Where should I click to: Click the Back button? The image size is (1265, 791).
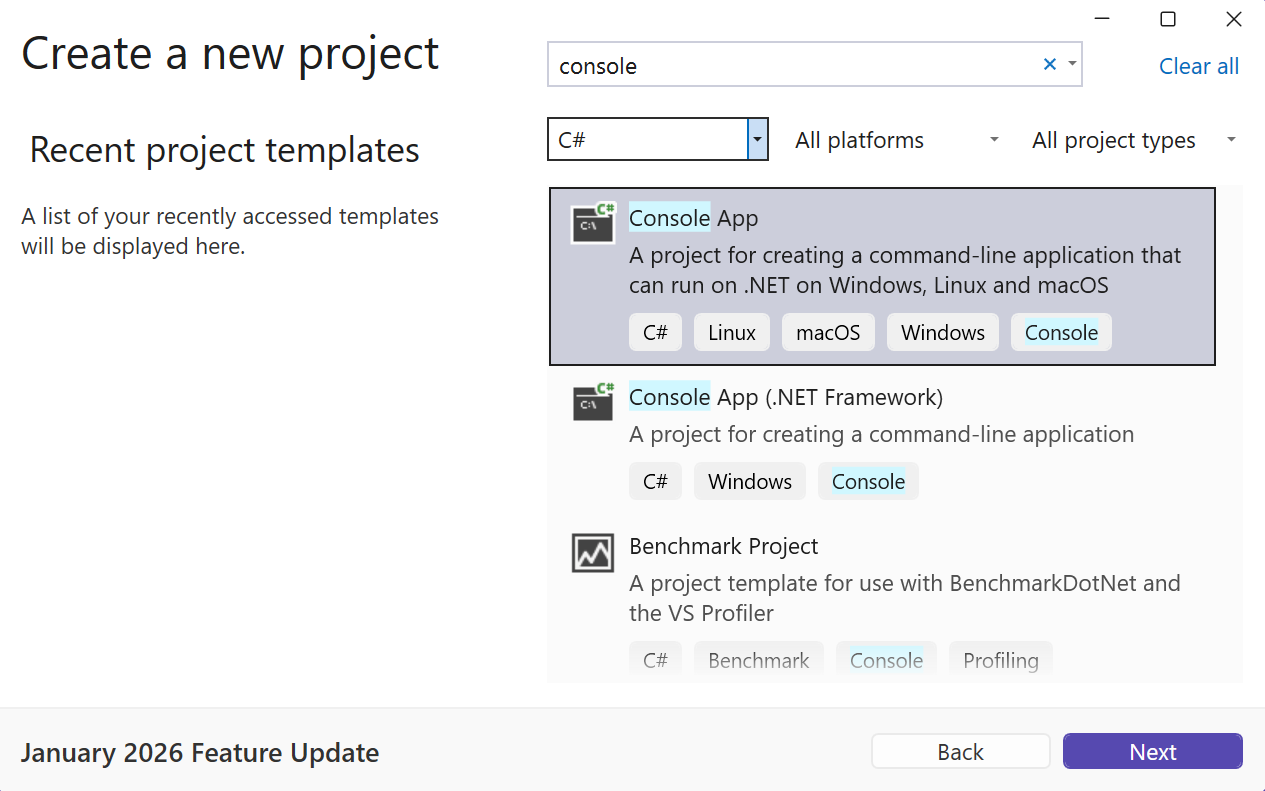click(960, 751)
